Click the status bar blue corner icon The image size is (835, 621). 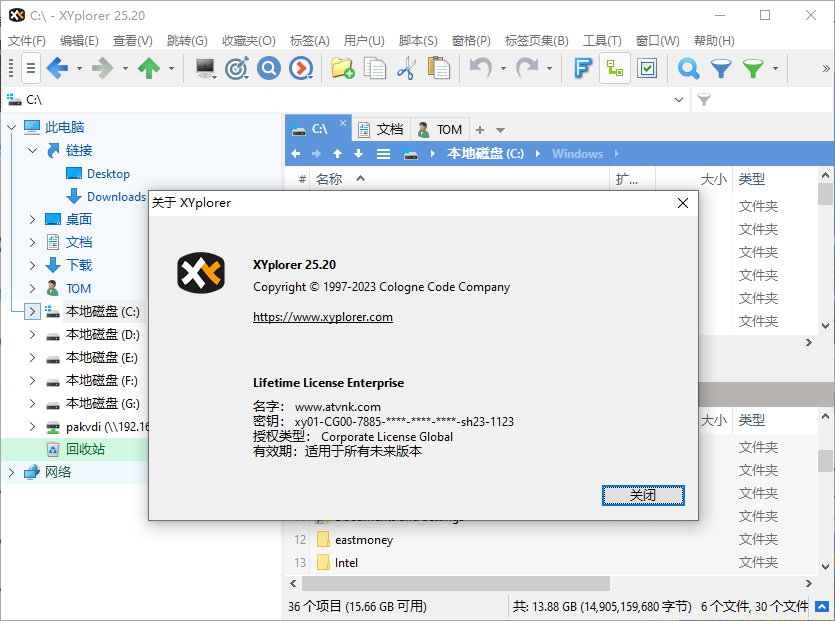coord(822,606)
